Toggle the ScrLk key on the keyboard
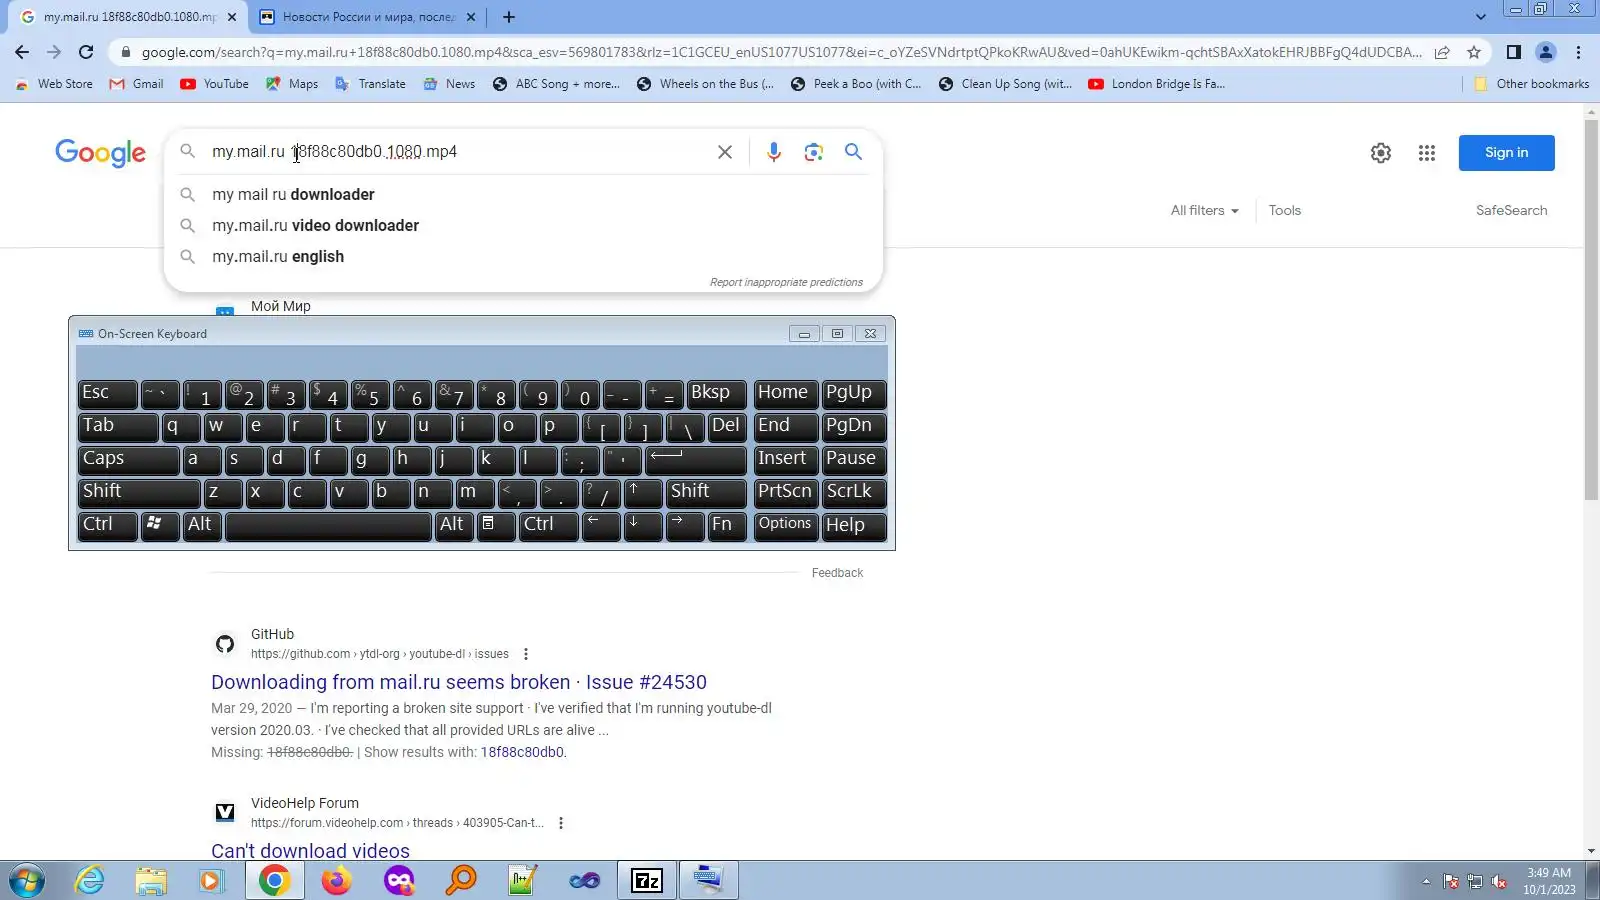 pos(854,492)
